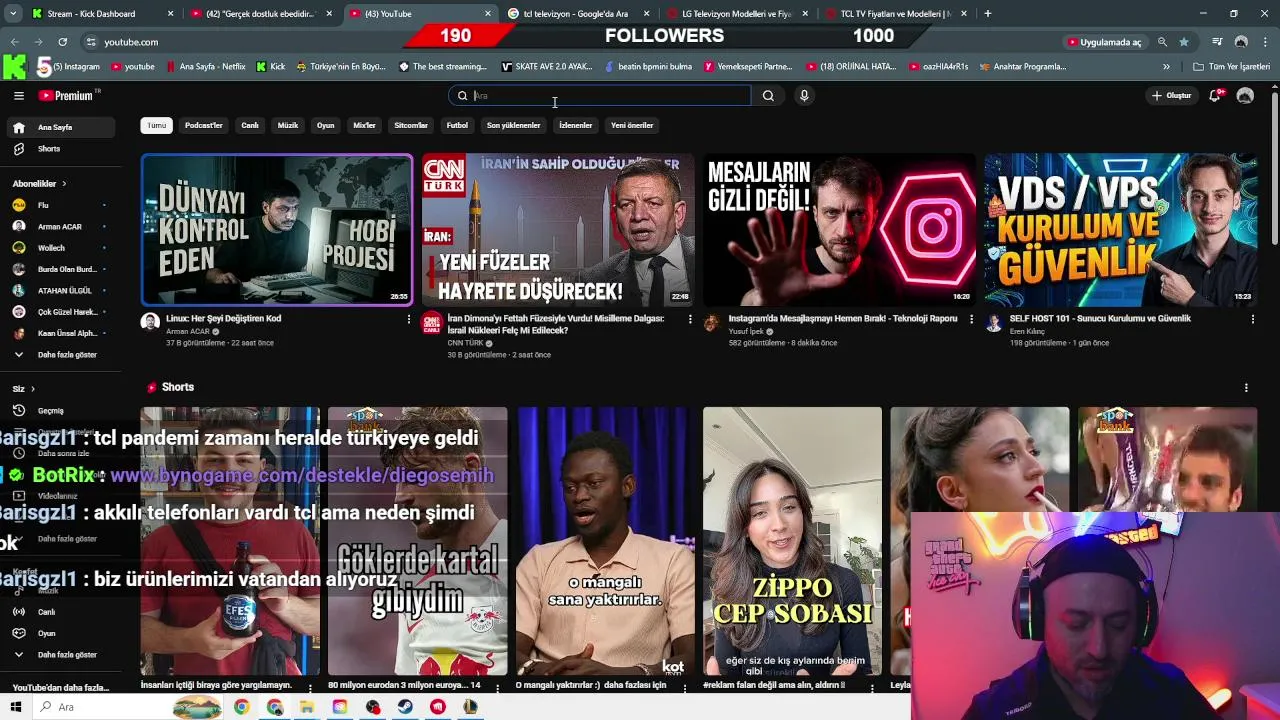Open 'o mangalı sana yaktırırlar' short
The height and width of the screenshot is (720, 1280).
click(x=604, y=541)
